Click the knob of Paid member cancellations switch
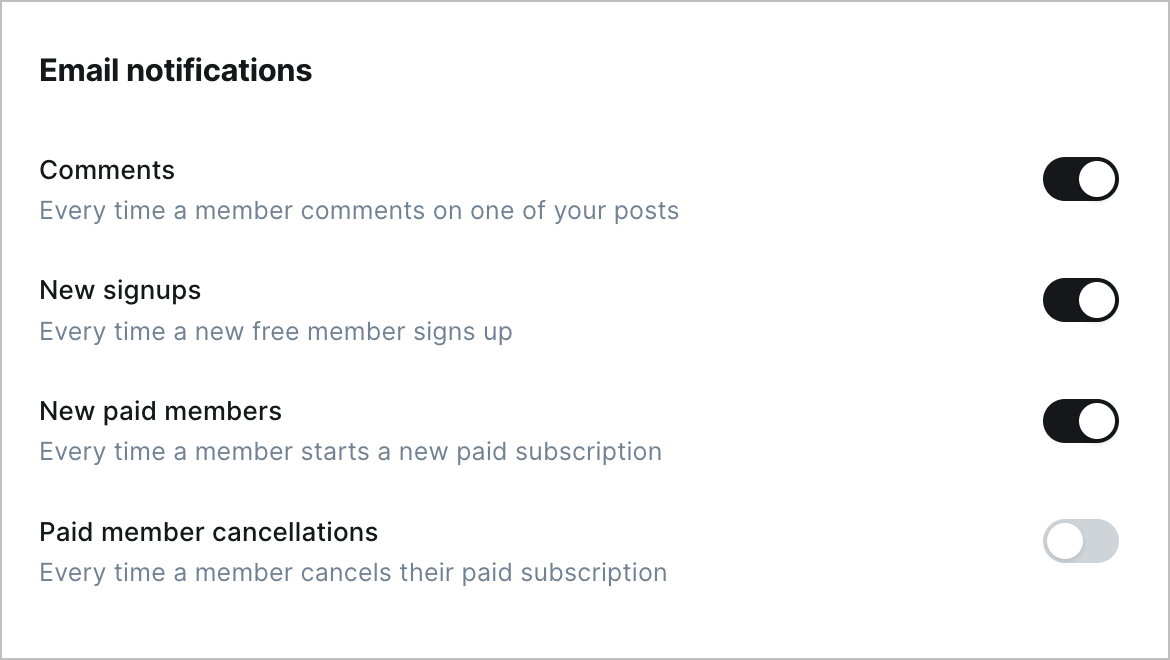The width and height of the screenshot is (1170, 660). [1064, 541]
